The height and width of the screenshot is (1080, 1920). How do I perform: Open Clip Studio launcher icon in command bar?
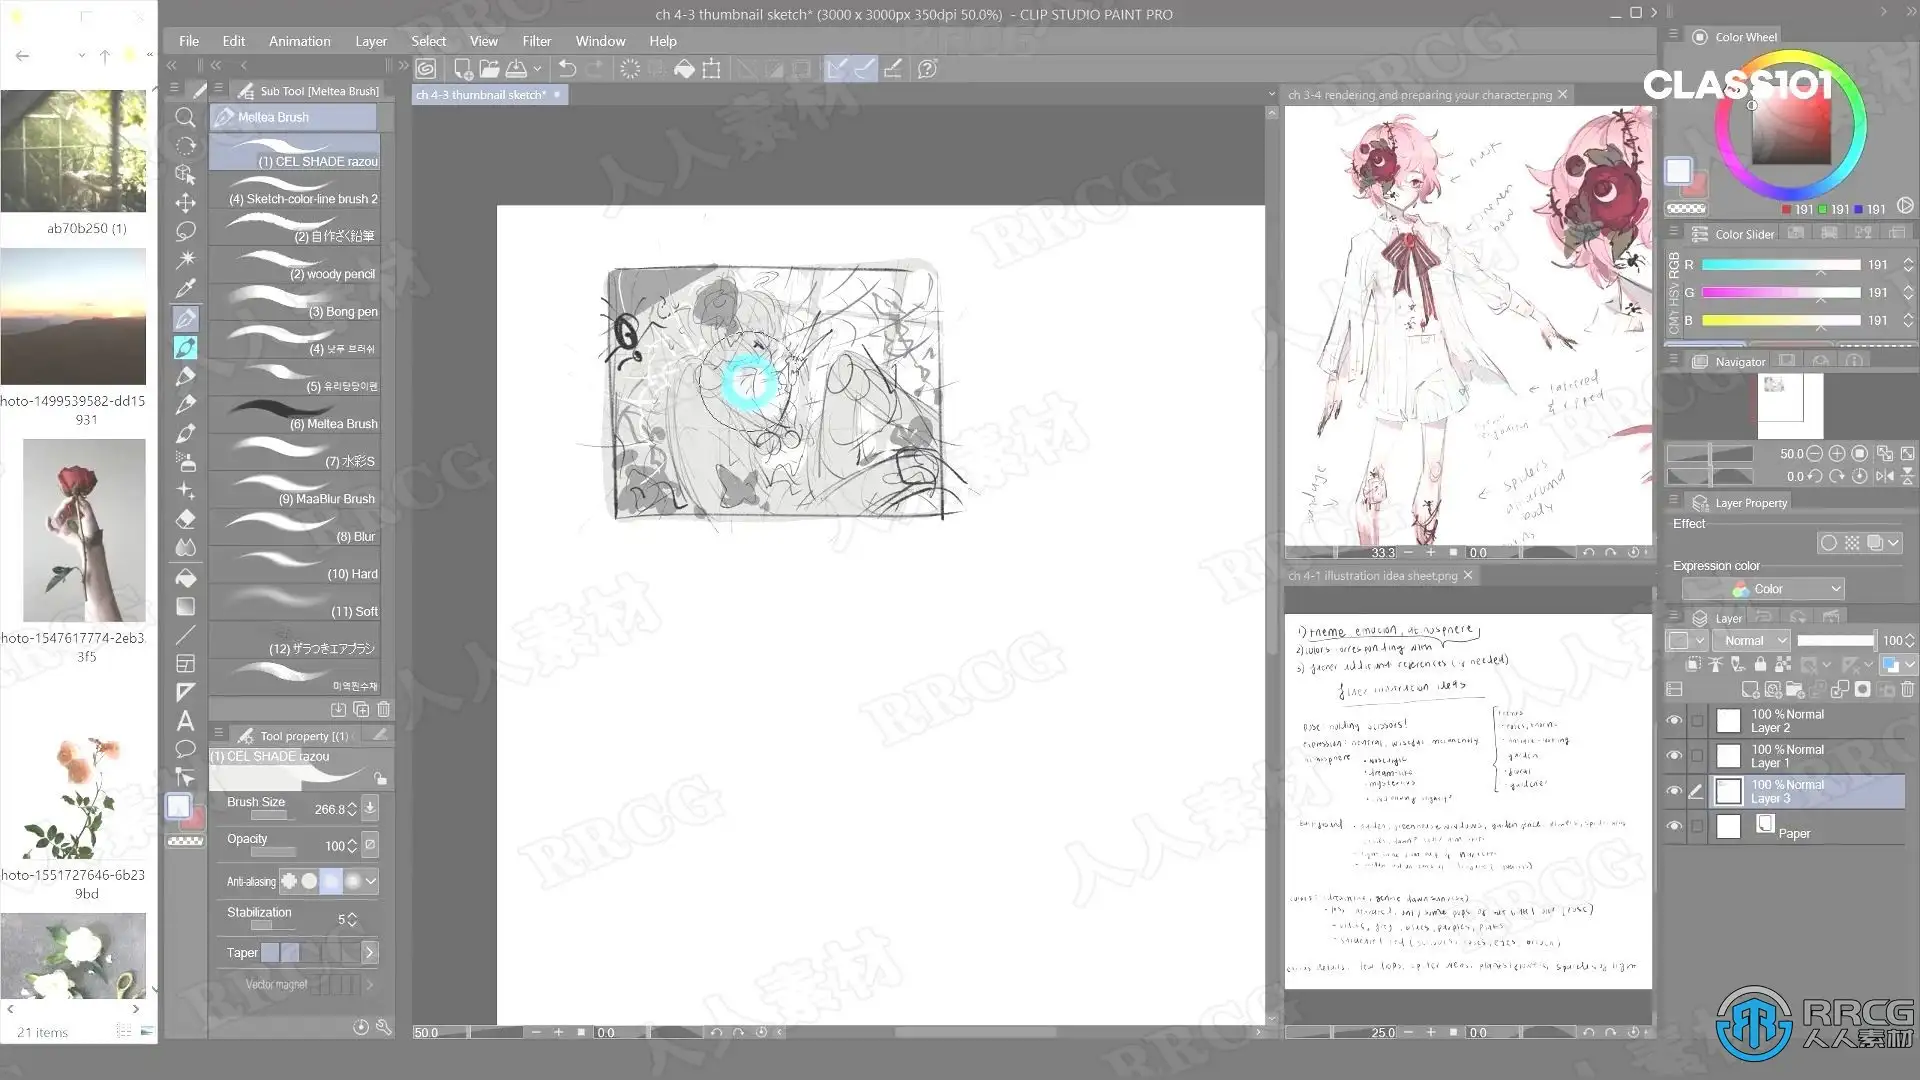point(426,69)
